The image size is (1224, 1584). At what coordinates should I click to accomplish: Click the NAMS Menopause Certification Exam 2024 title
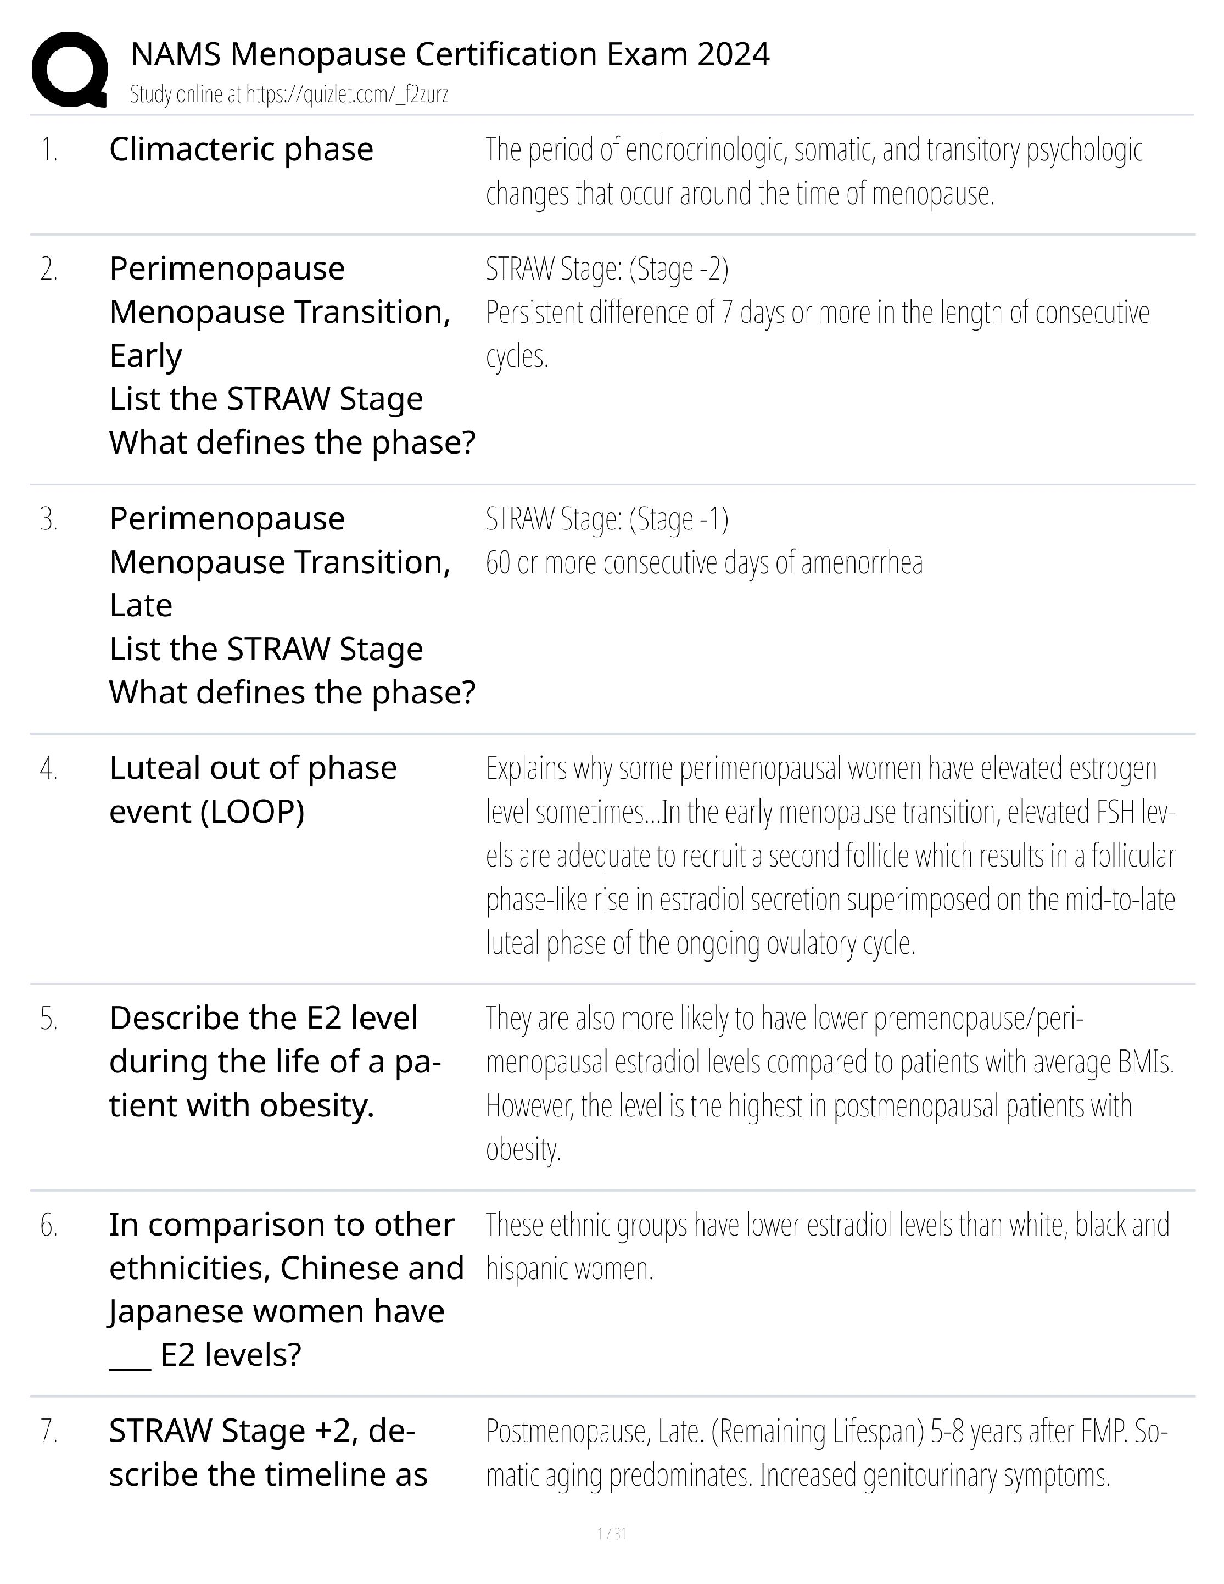pyautogui.click(x=450, y=54)
